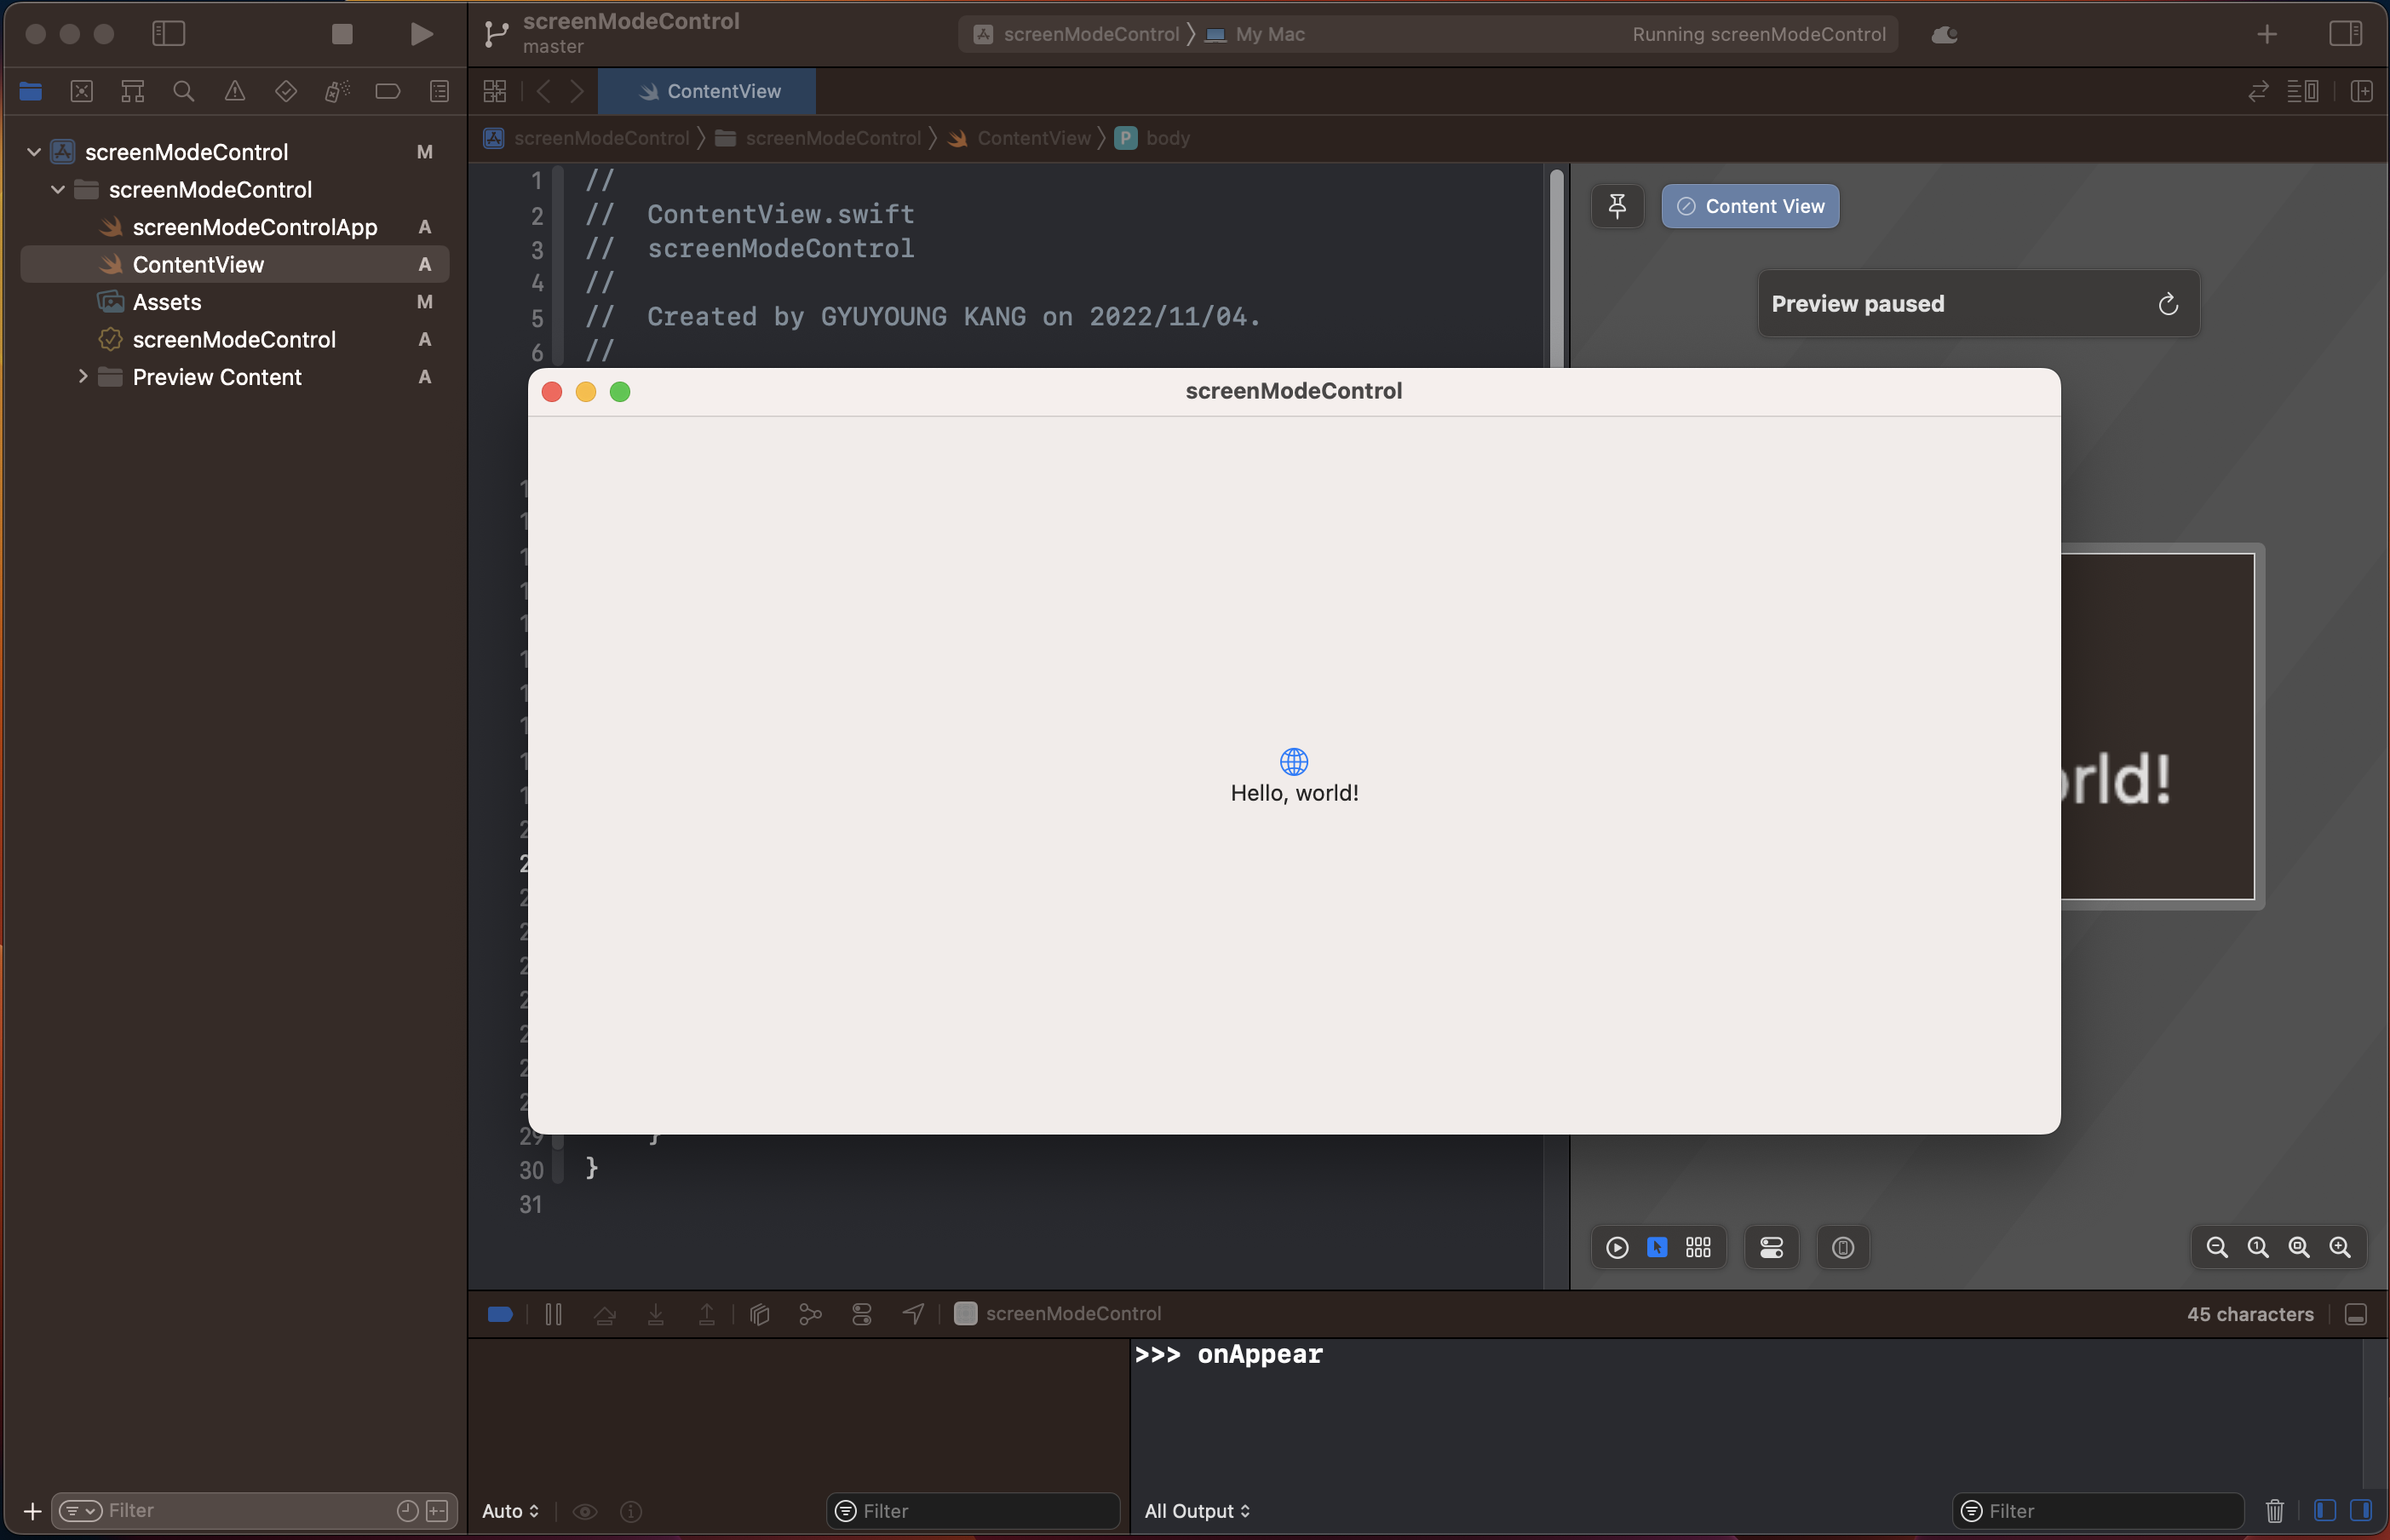
Task: Zoom out the preview canvas
Action: coord(2216,1247)
